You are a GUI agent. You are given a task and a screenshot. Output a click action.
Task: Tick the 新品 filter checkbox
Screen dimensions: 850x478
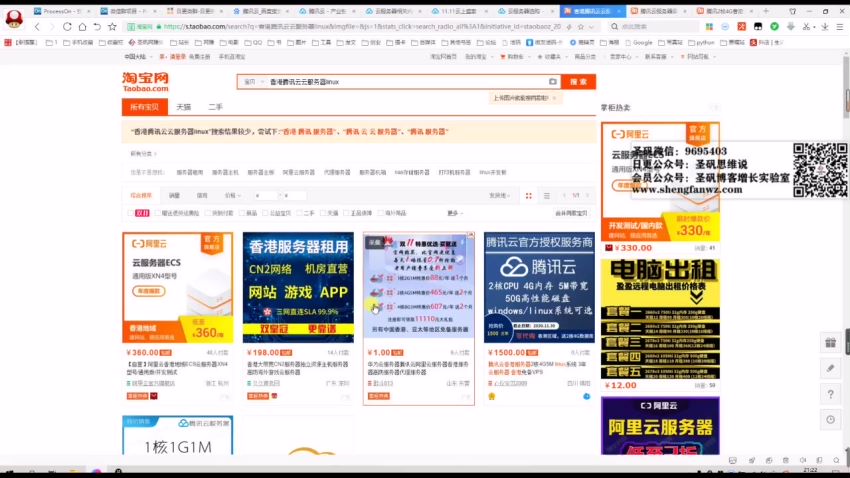[242, 214]
